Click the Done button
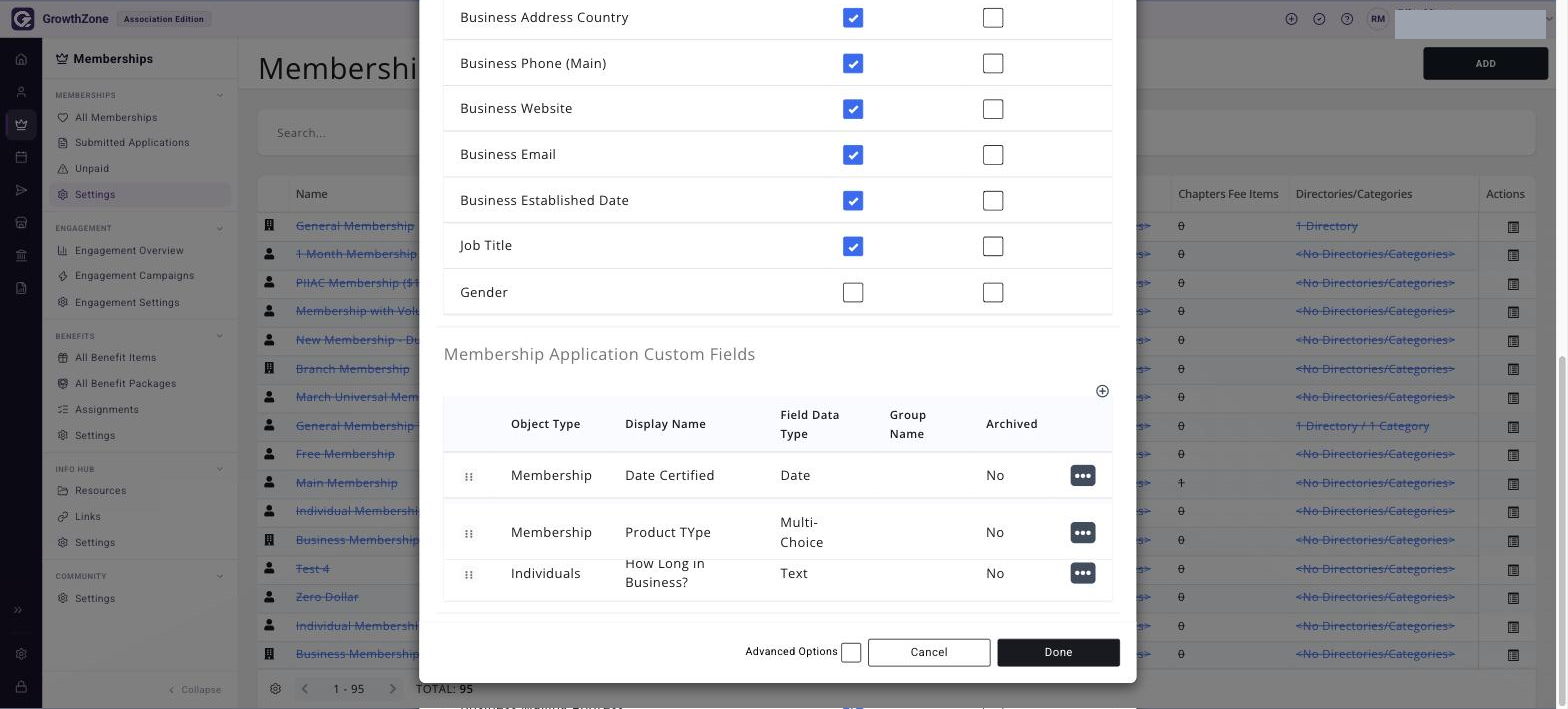The width and height of the screenshot is (1568, 709). 1058,653
